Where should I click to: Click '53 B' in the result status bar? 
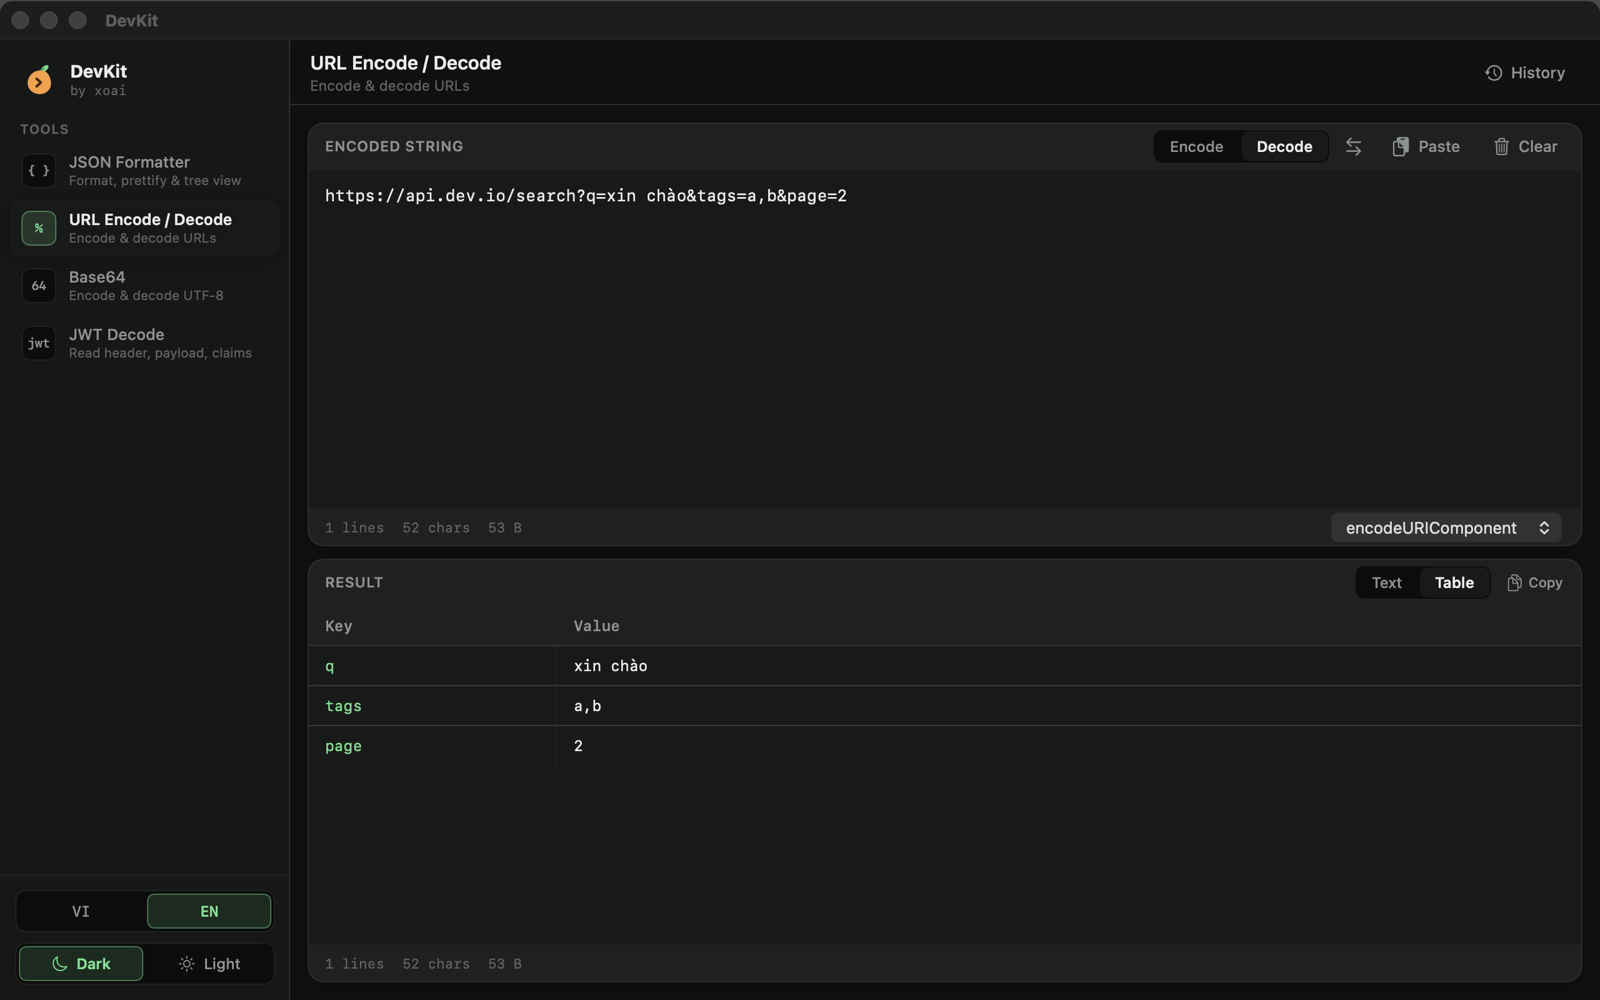click(x=505, y=964)
